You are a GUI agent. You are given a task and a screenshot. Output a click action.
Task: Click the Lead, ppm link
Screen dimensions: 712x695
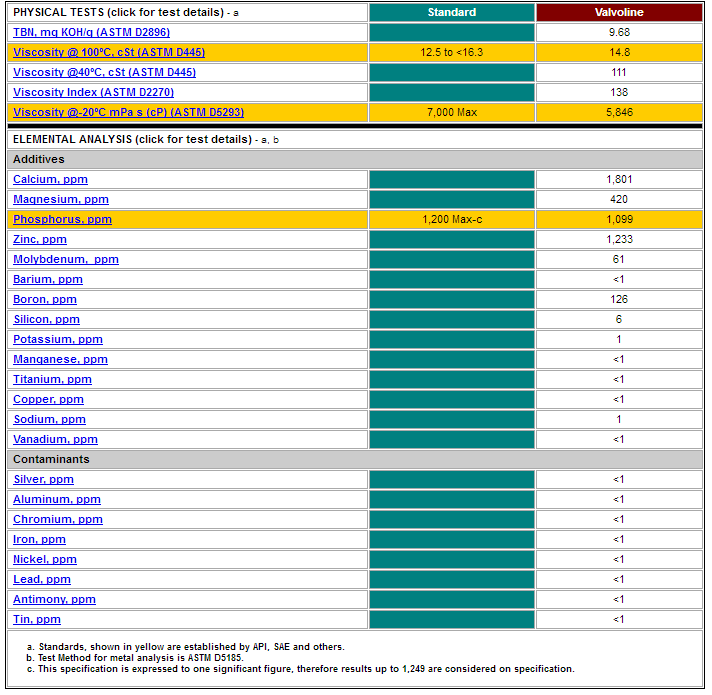click(42, 579)
